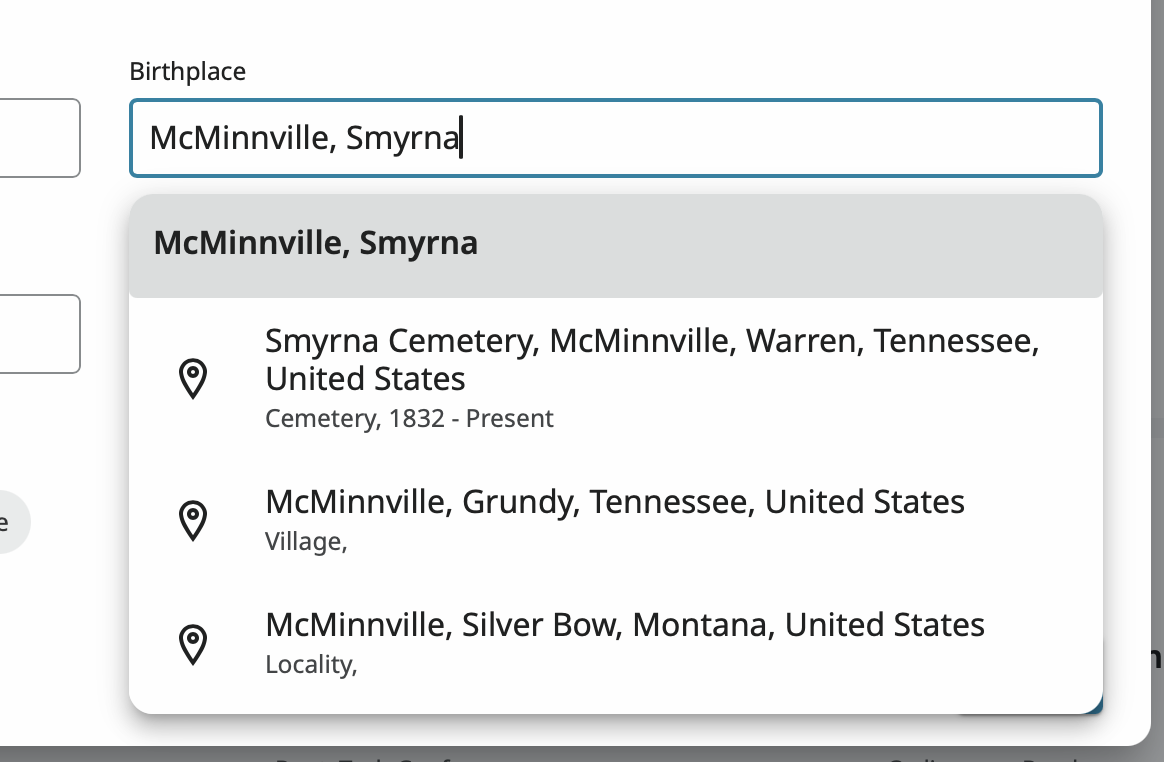Image resolution: width=1164 pixels, height=762 pixels.
Task: Click the Birthplace field label
Action: [x=187, y=71]
